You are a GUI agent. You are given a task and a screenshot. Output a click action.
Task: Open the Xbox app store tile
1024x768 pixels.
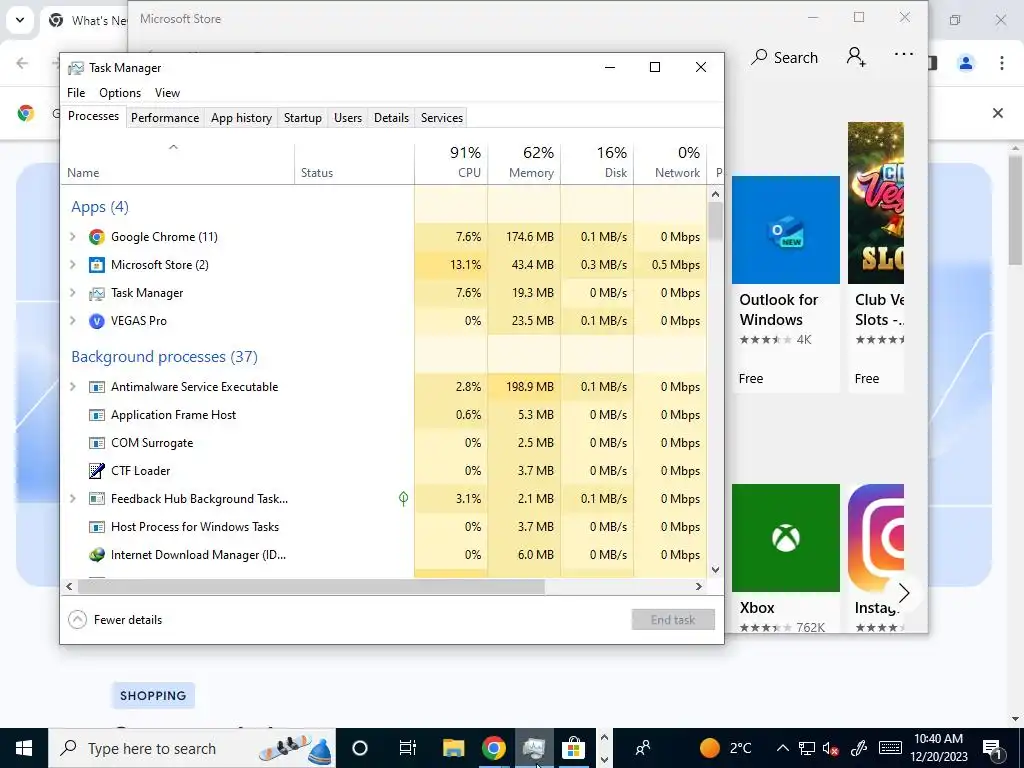[x=786, y=557]
